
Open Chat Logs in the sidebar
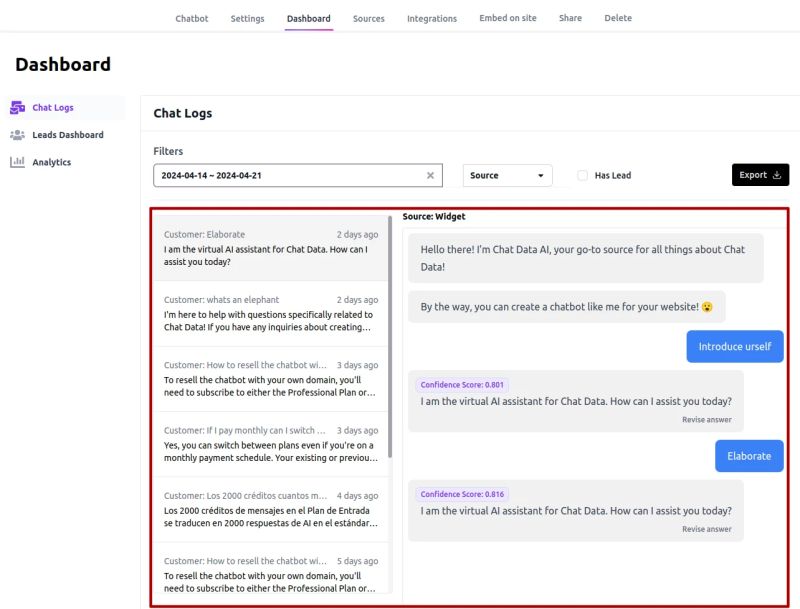click(66, 108)
